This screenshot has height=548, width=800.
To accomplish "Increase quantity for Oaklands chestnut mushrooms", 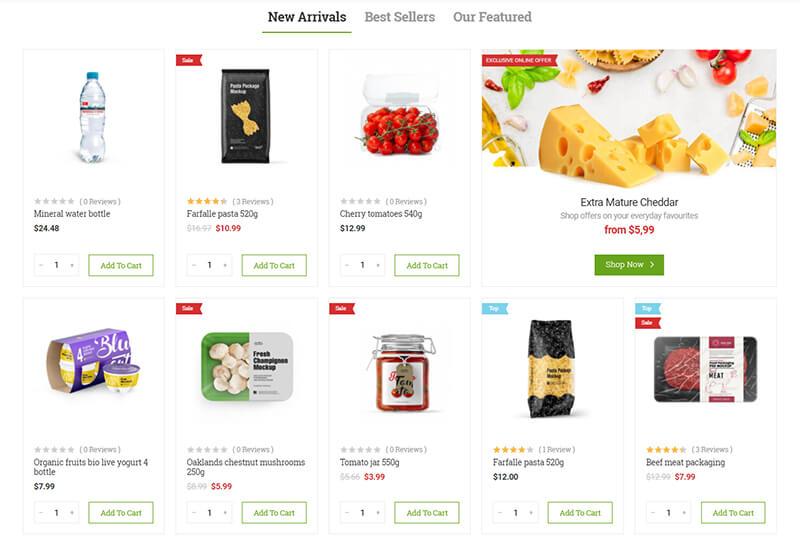I will [224, 513].
